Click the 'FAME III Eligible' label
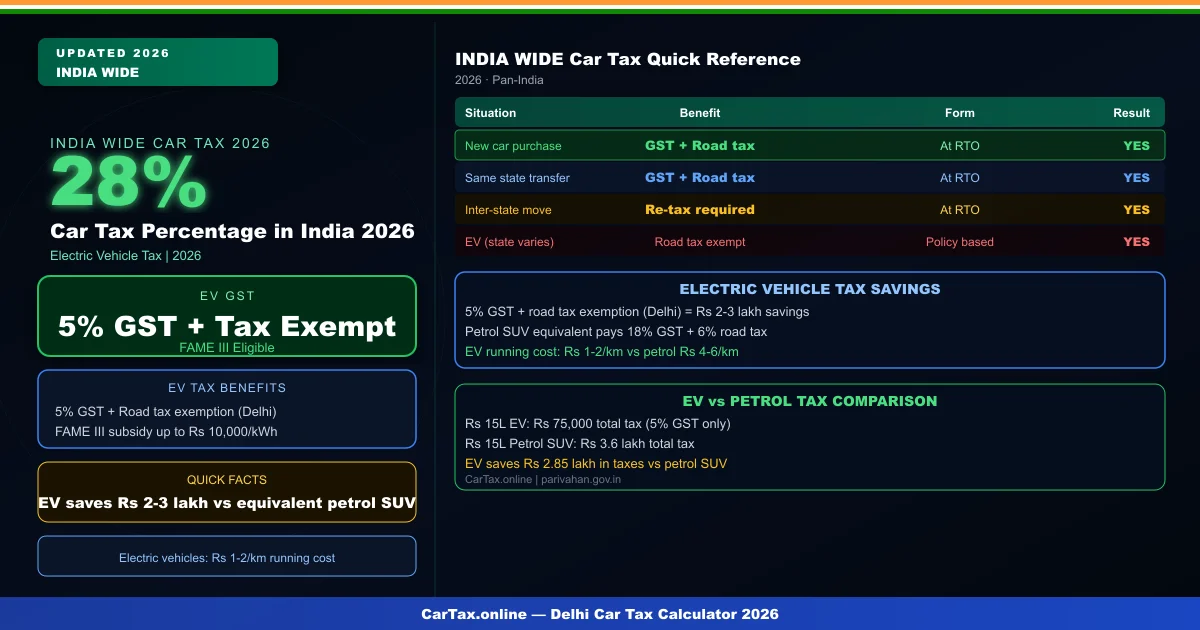This screenshot has height=630, width=1200. click(x=227, y=348)
